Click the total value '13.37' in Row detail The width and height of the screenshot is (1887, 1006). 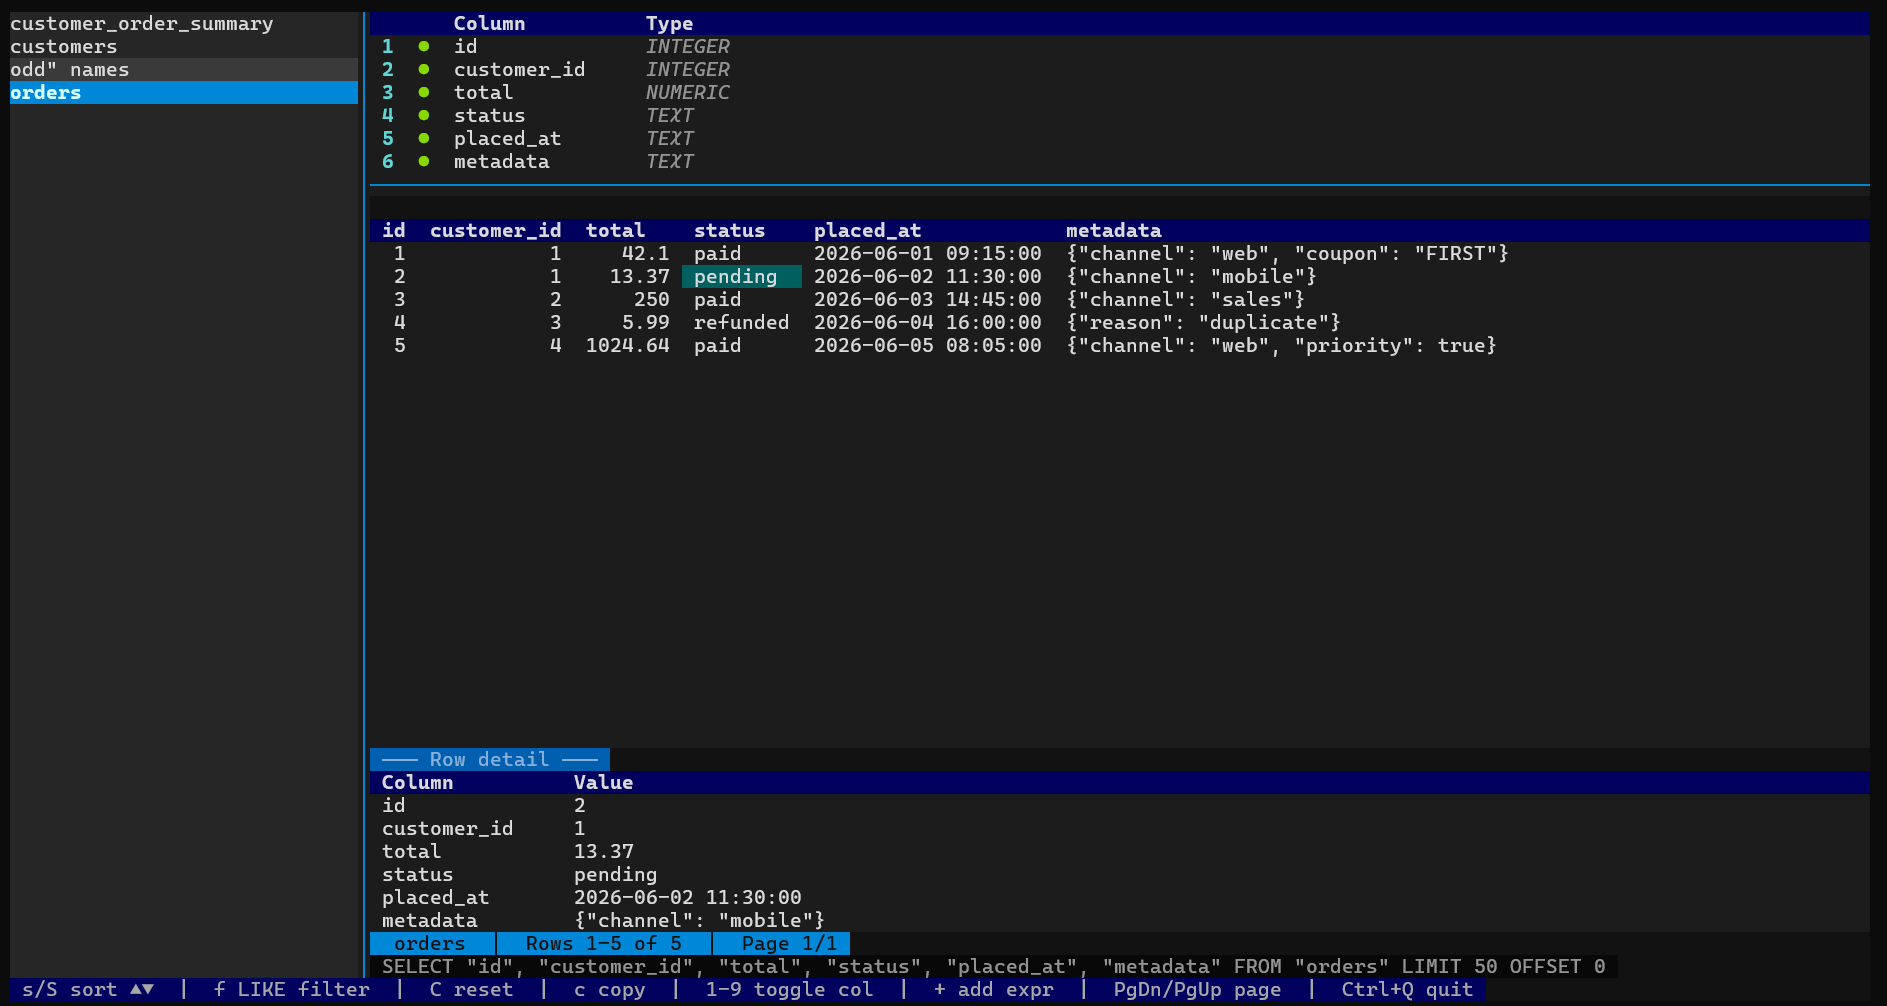coord(604,851)
